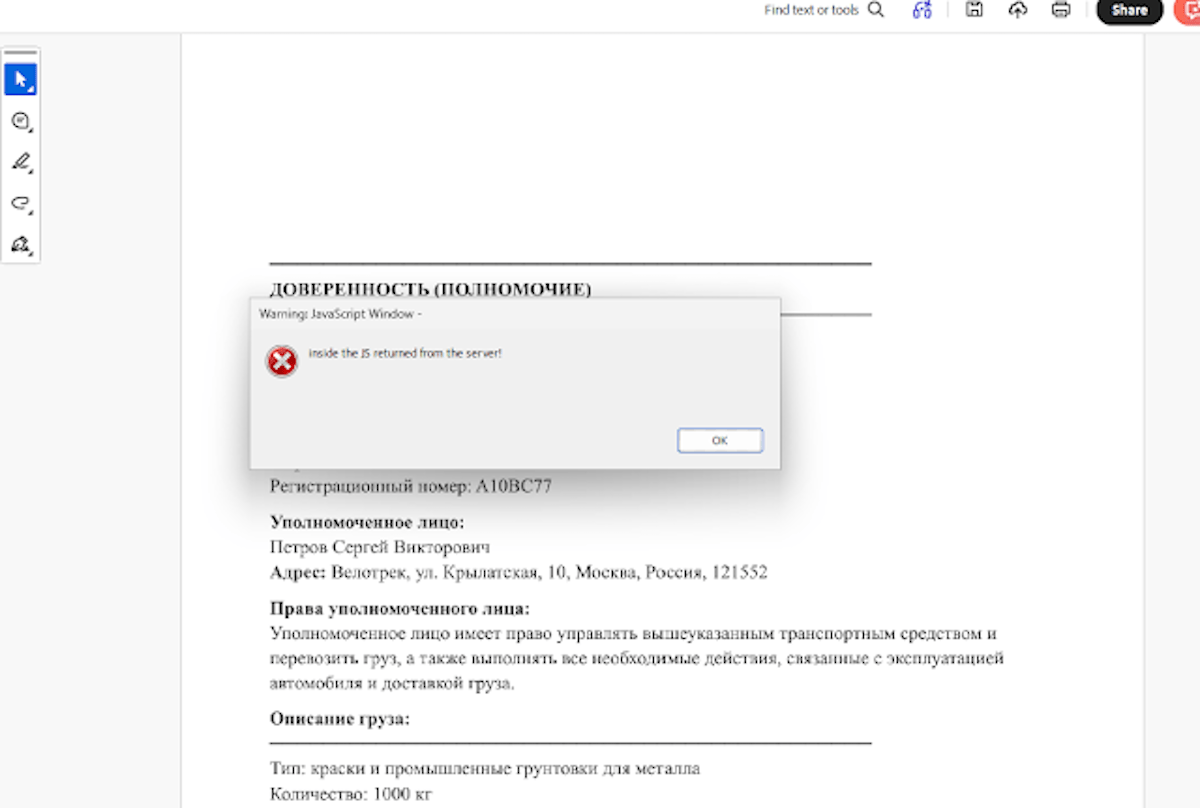Click the magnifier search icon
This screenshot has height=808, width=1200.
876,10
